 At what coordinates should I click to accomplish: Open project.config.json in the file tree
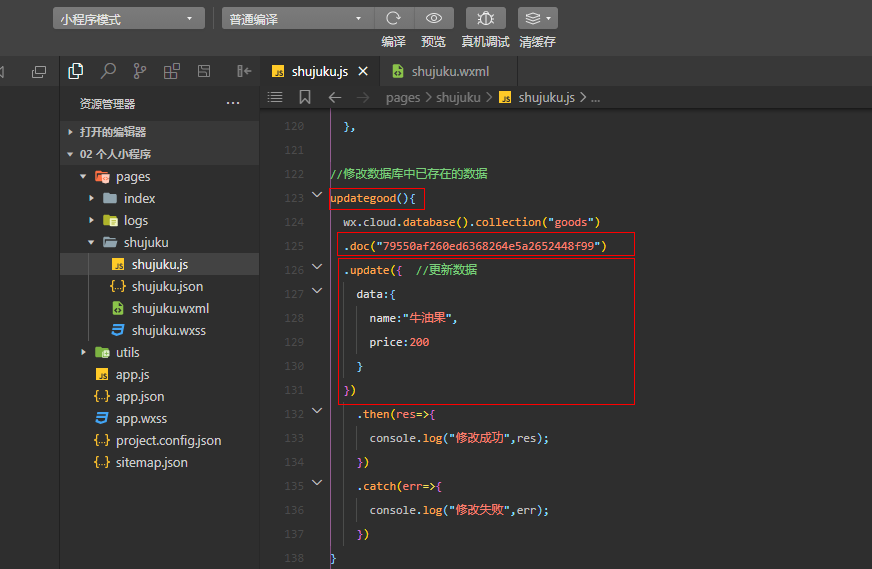tap(159, 441)
